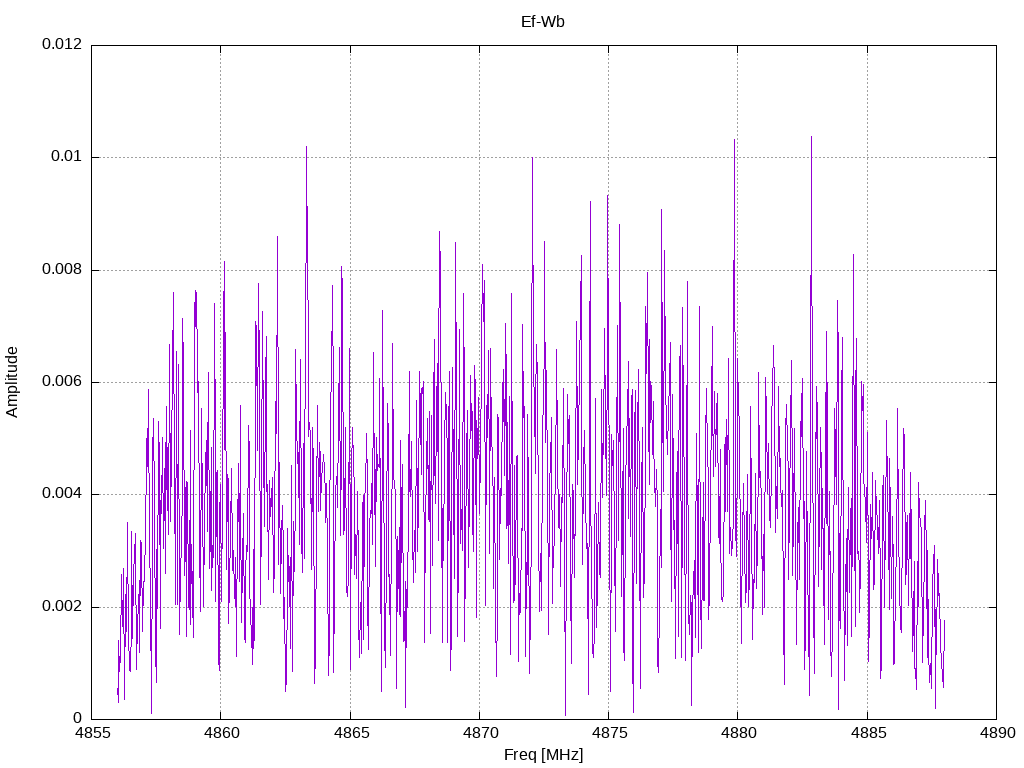Click the x-axis tick 4880
This screenshot has height=768, width=1024.
pyautogui.click(x=739, y=733)
